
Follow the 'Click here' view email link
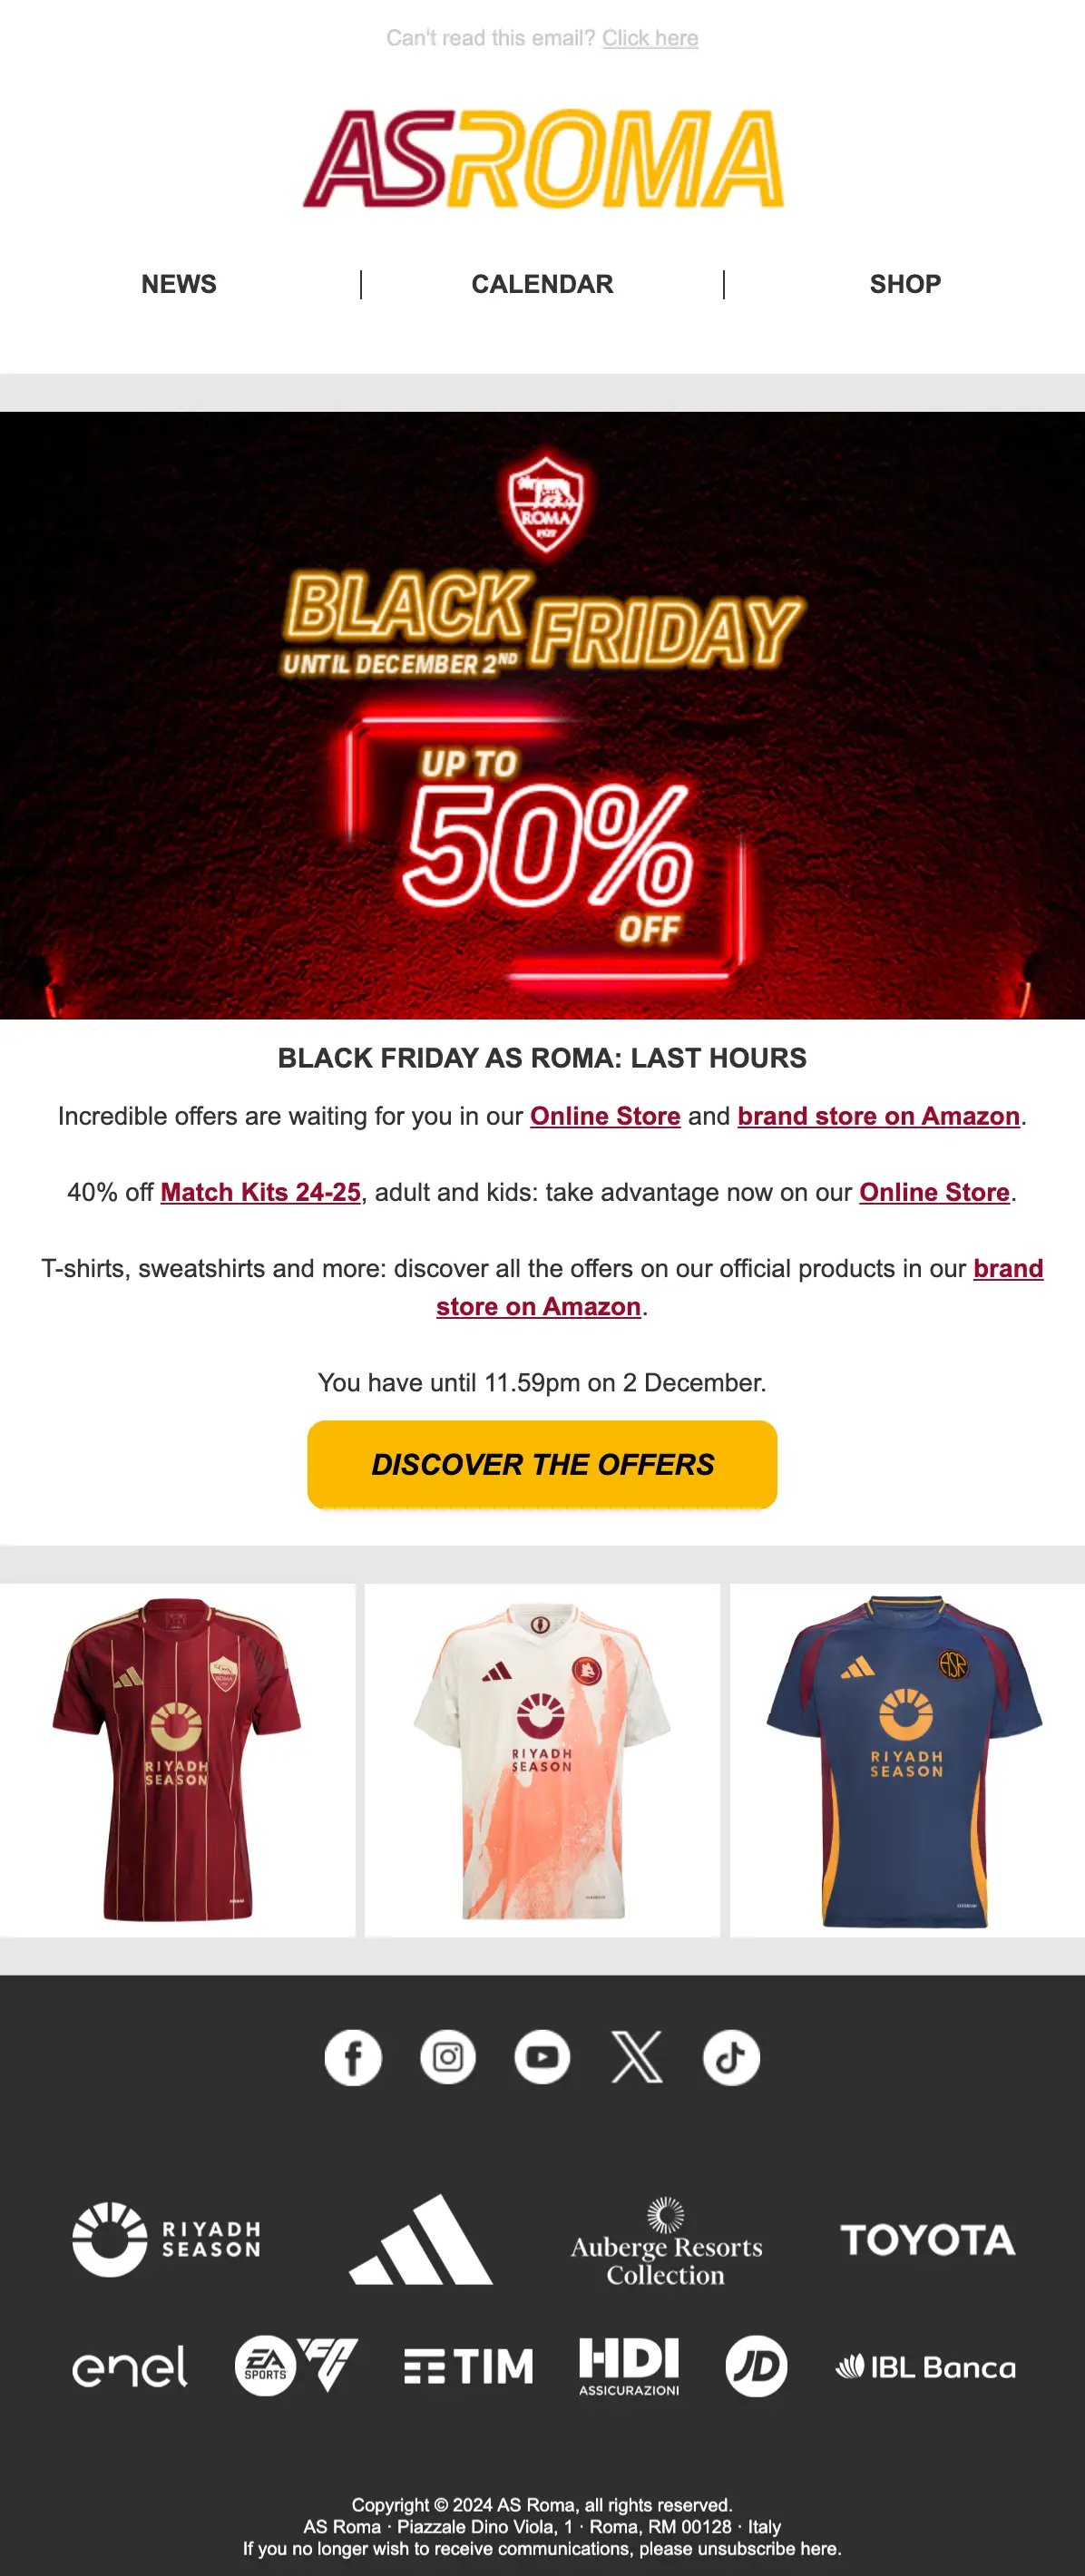[x=650, y=38]
